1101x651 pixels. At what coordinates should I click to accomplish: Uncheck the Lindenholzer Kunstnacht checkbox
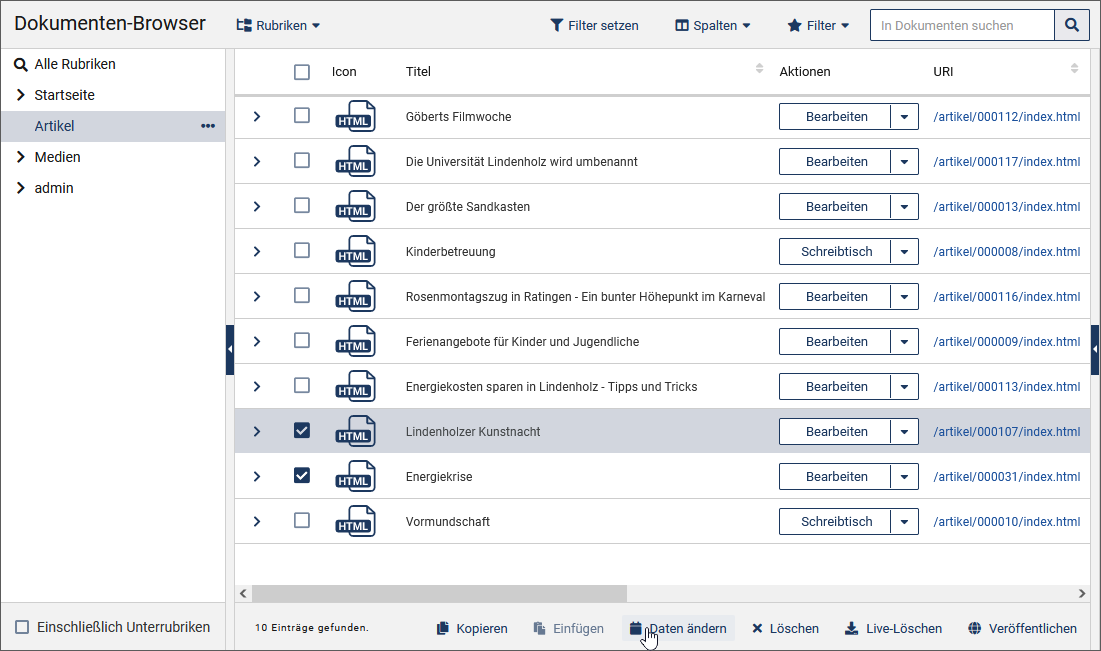302,430
